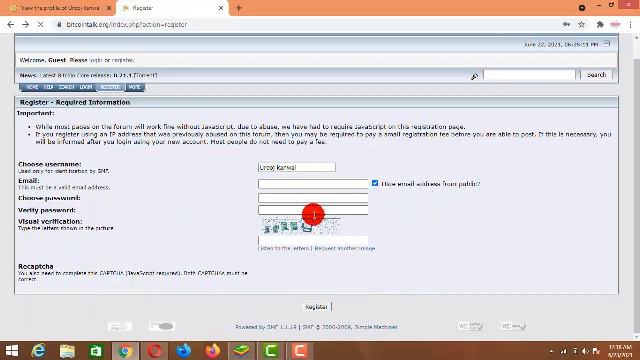Click the taskbar clock
The image size is (640, 360).
point(620,351)
